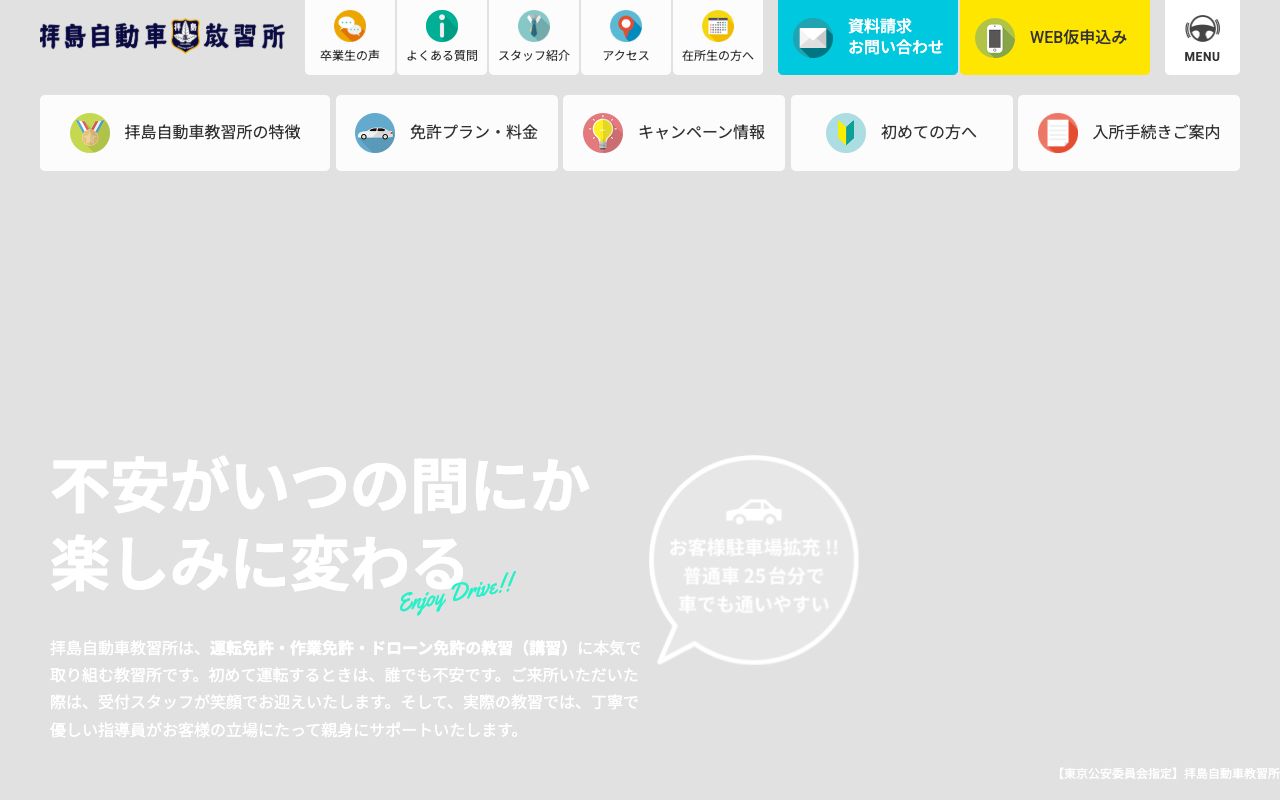Click the 卒業生の声 speech bubble icon
The width and height of the screenshot is (1280, 800).
pyautogui.click(x=350, y=26)
